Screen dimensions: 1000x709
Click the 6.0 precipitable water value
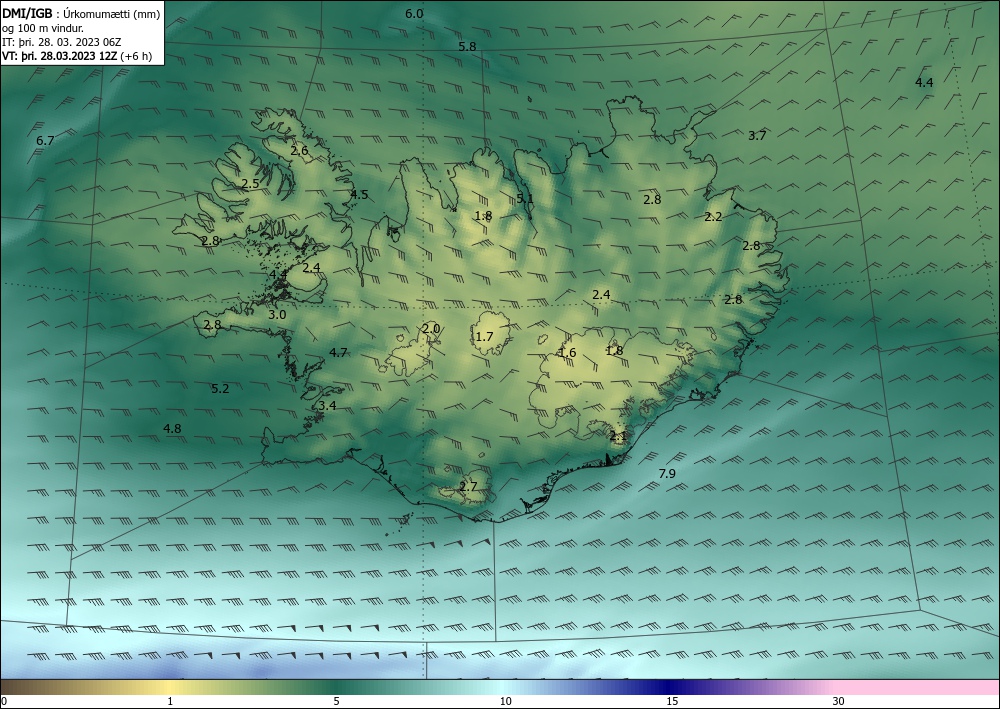pyautogui.click(x=415, y=13)
